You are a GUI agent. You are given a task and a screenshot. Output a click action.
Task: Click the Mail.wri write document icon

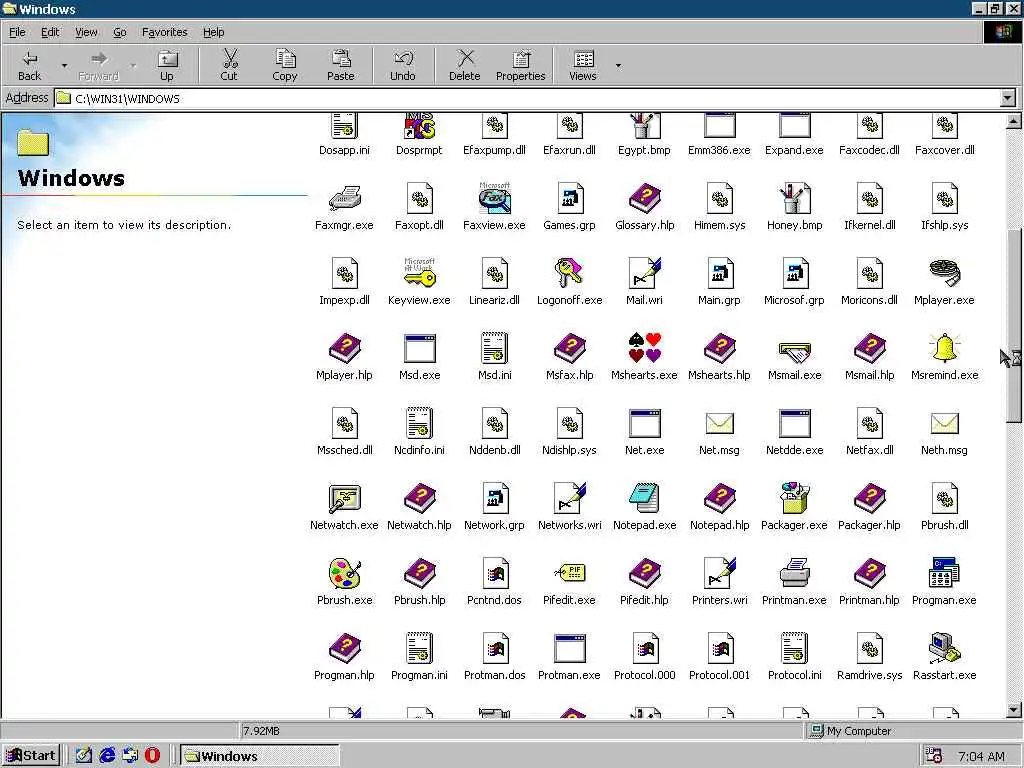645,273
